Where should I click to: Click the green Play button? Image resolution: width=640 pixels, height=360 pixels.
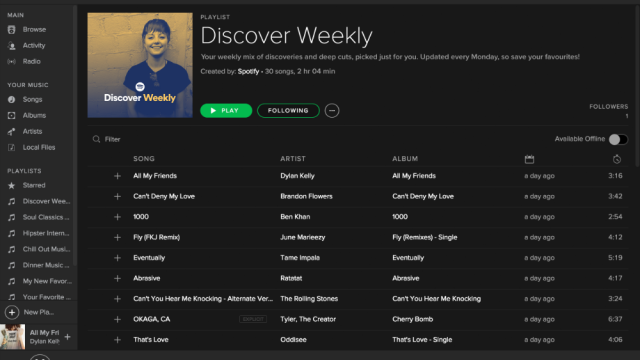(226, 111)
